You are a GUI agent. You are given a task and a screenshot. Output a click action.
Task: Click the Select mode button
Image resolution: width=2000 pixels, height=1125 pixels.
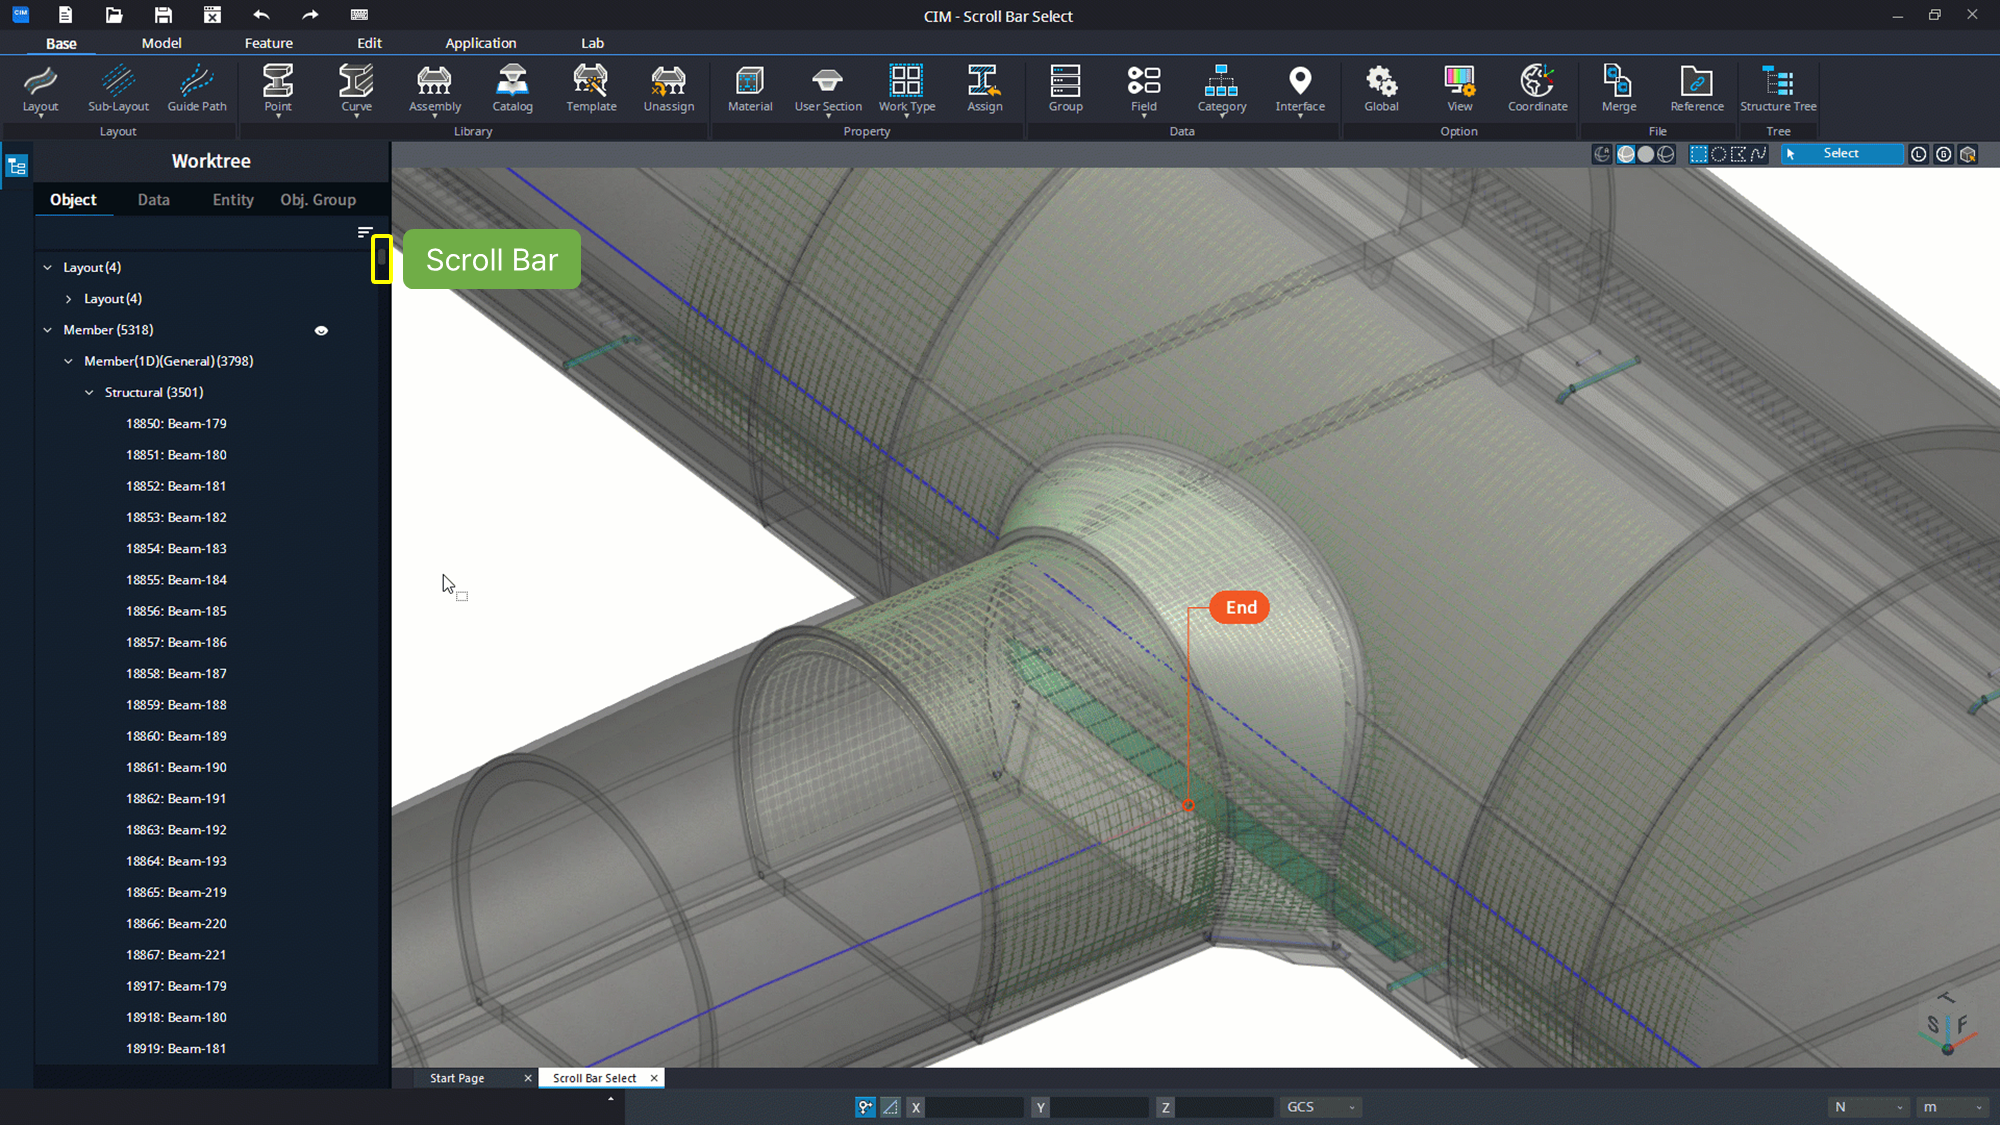(1840, 154)
